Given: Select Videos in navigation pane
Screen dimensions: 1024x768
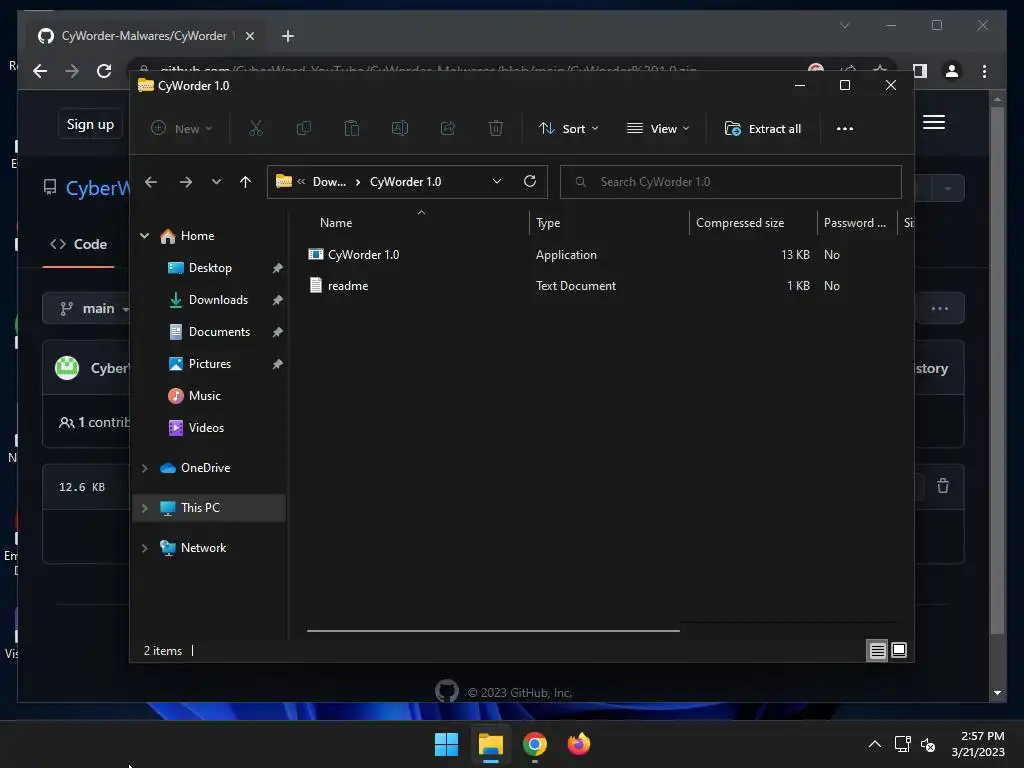Looking at the screenshot, I should pos(206,428).
